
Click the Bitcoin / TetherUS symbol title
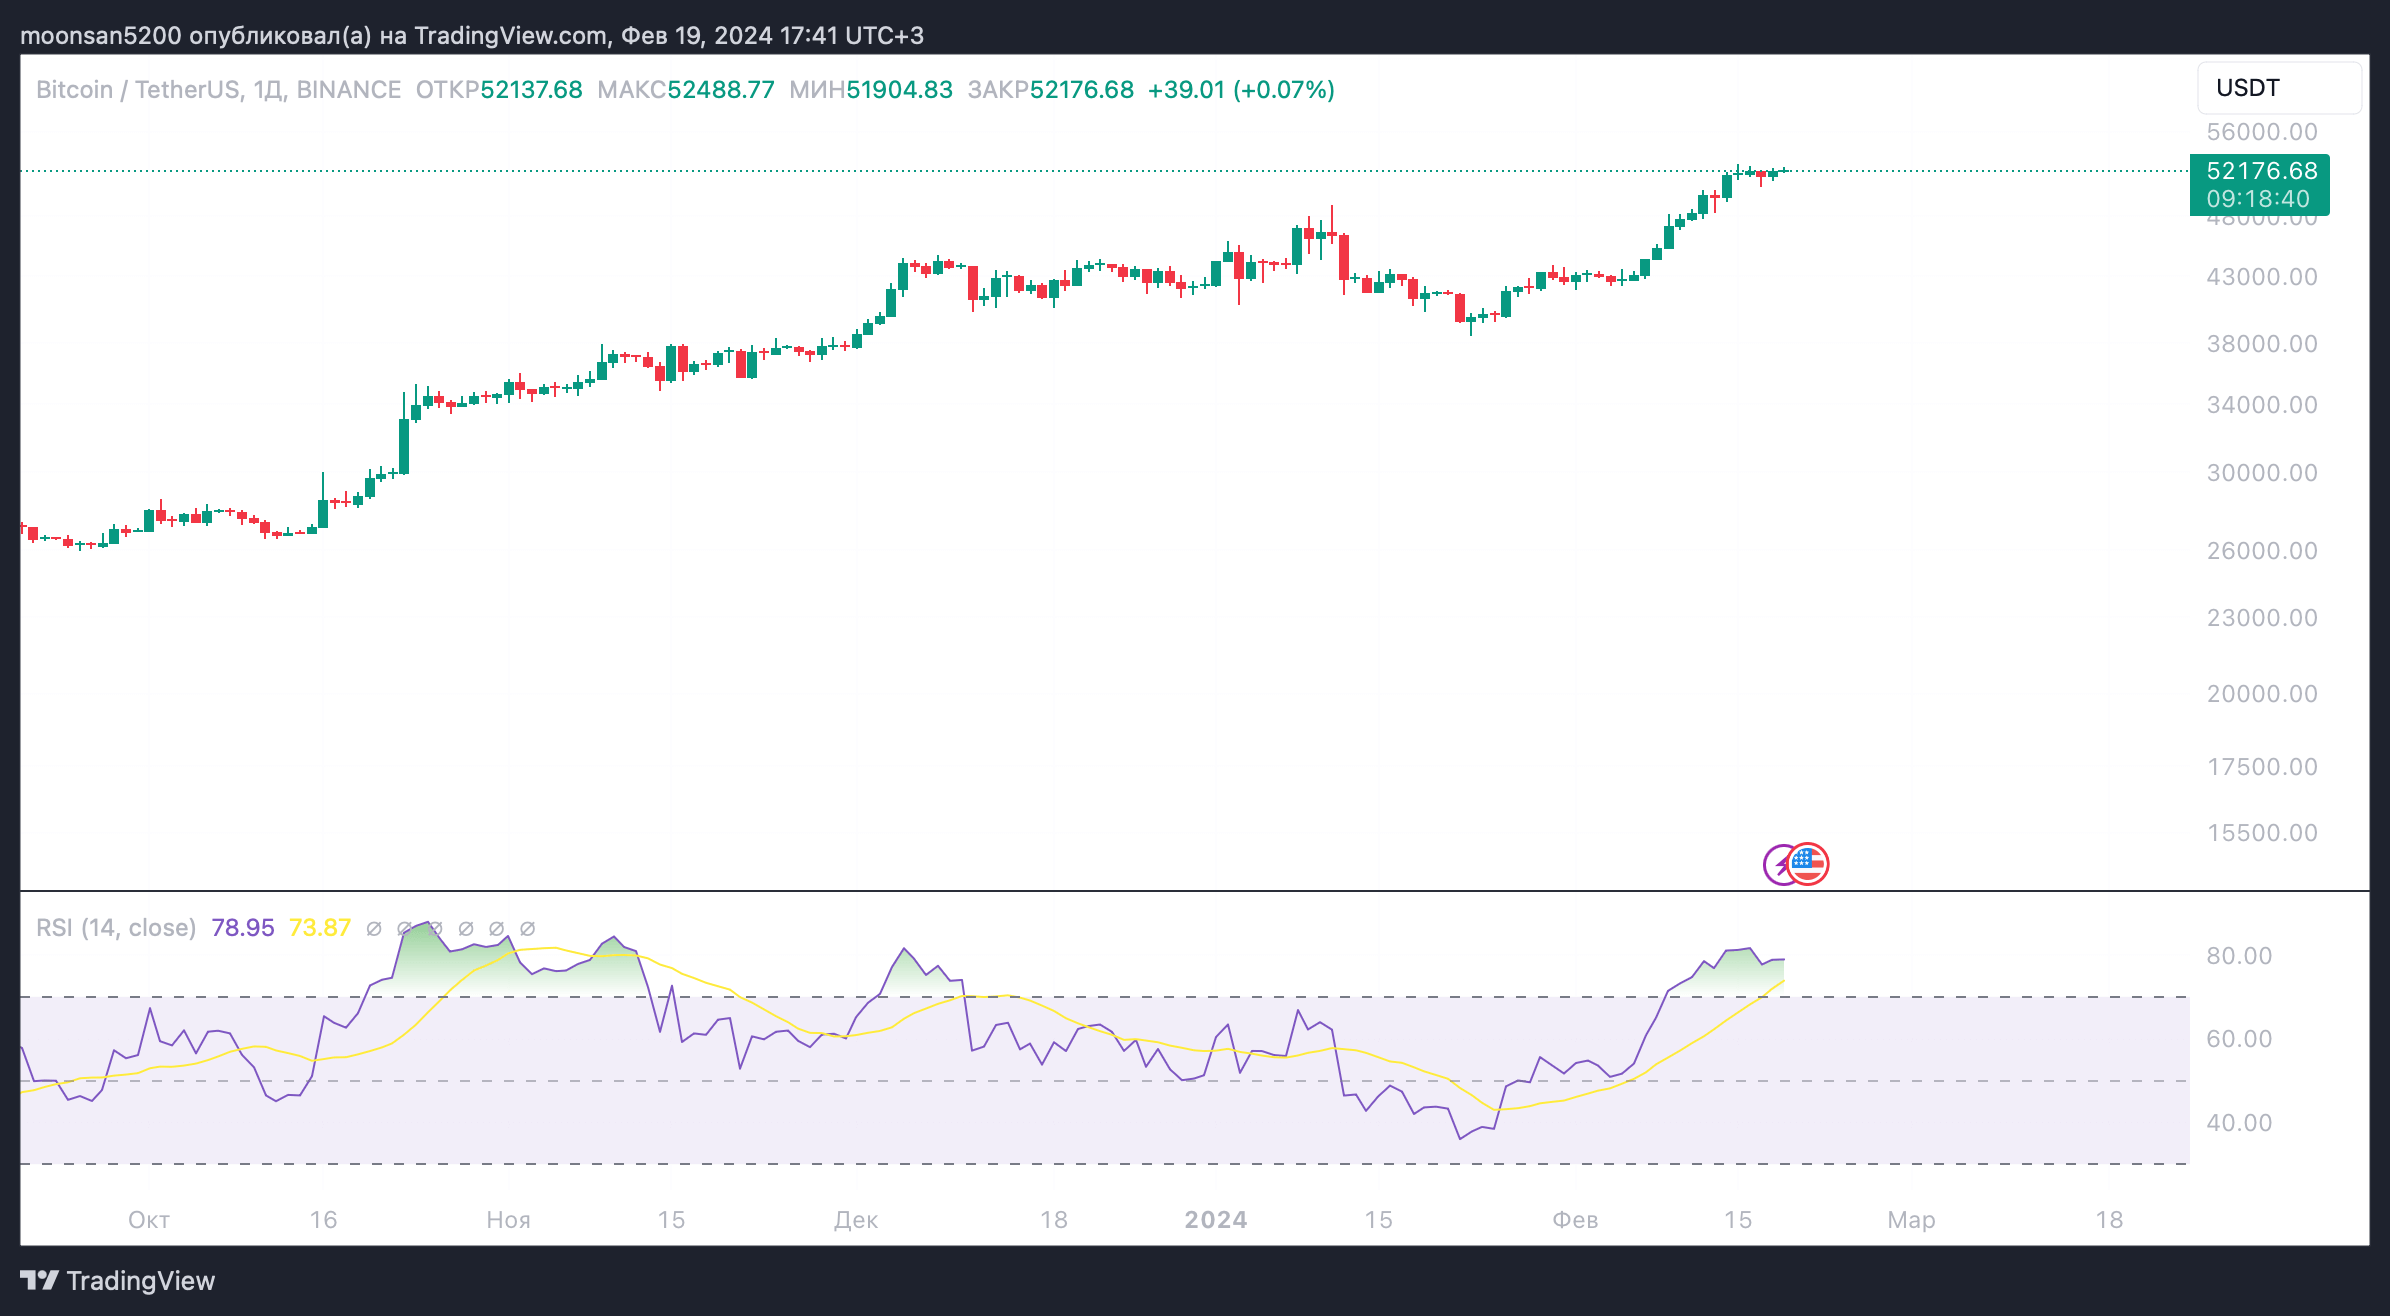[x=138, y=90]
